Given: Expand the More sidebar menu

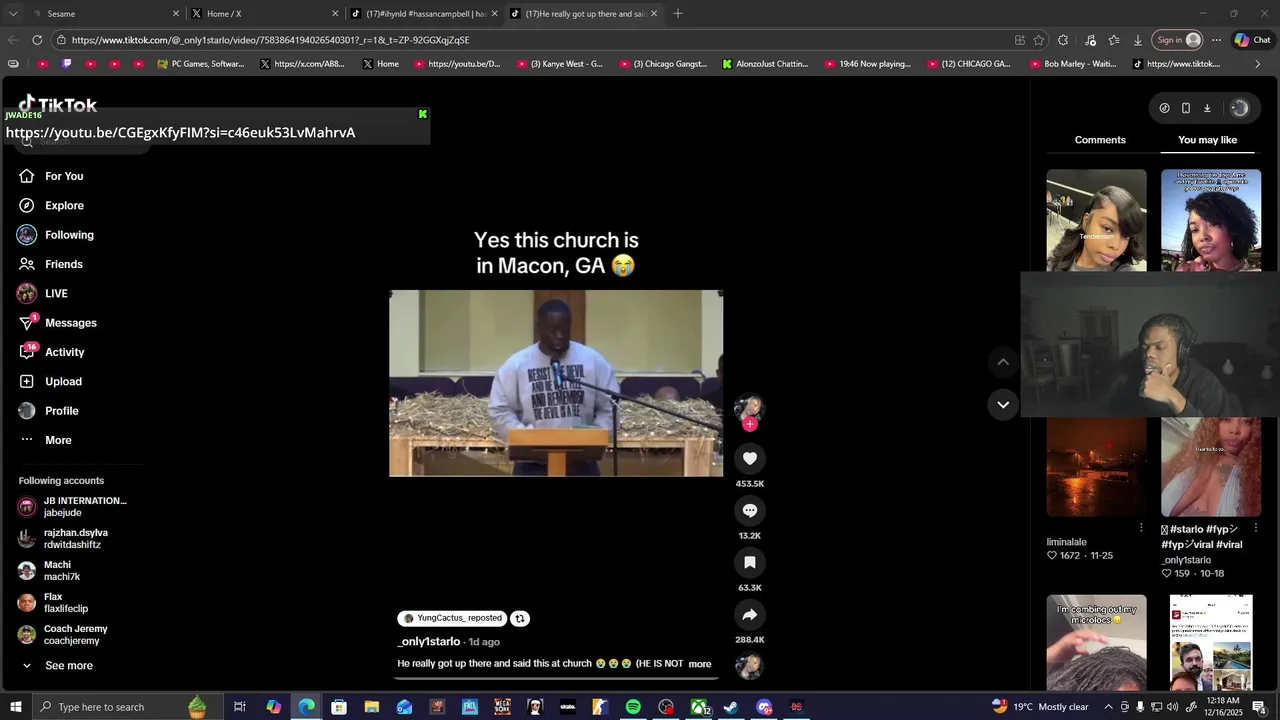Looking at the screenshot, I should [58, 440].
